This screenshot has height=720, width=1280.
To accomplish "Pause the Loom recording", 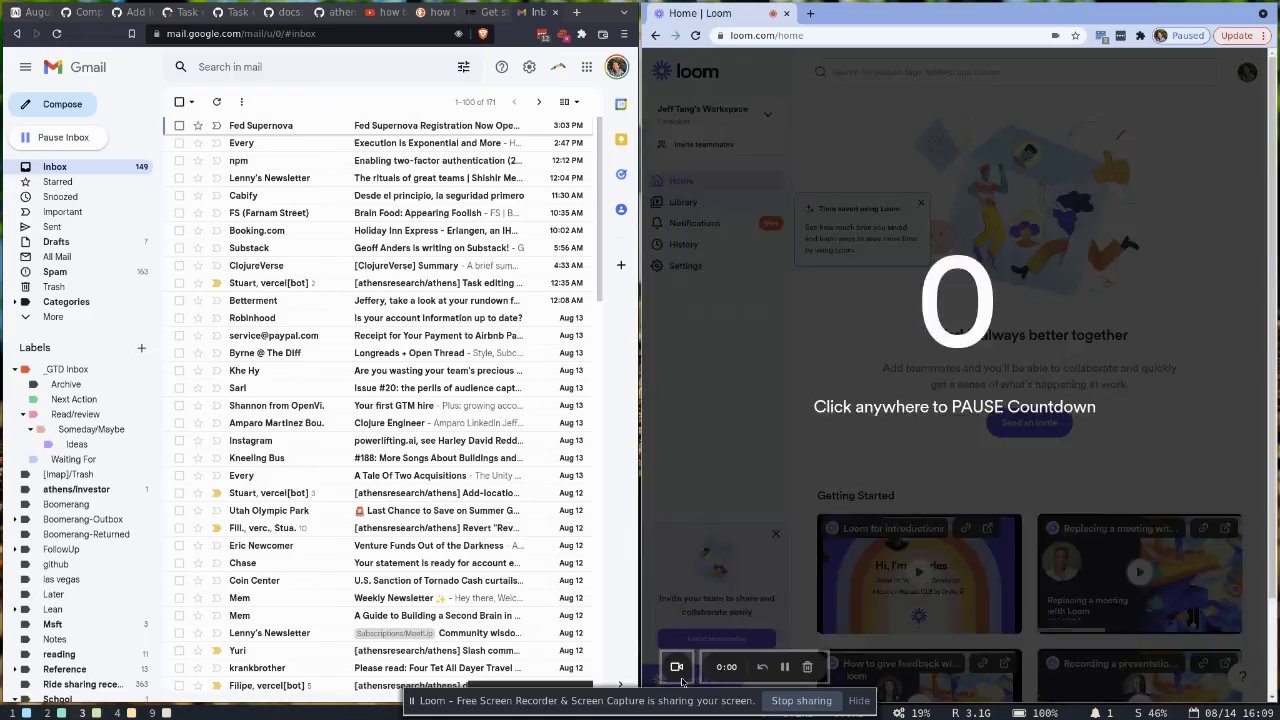I will 785,667.
